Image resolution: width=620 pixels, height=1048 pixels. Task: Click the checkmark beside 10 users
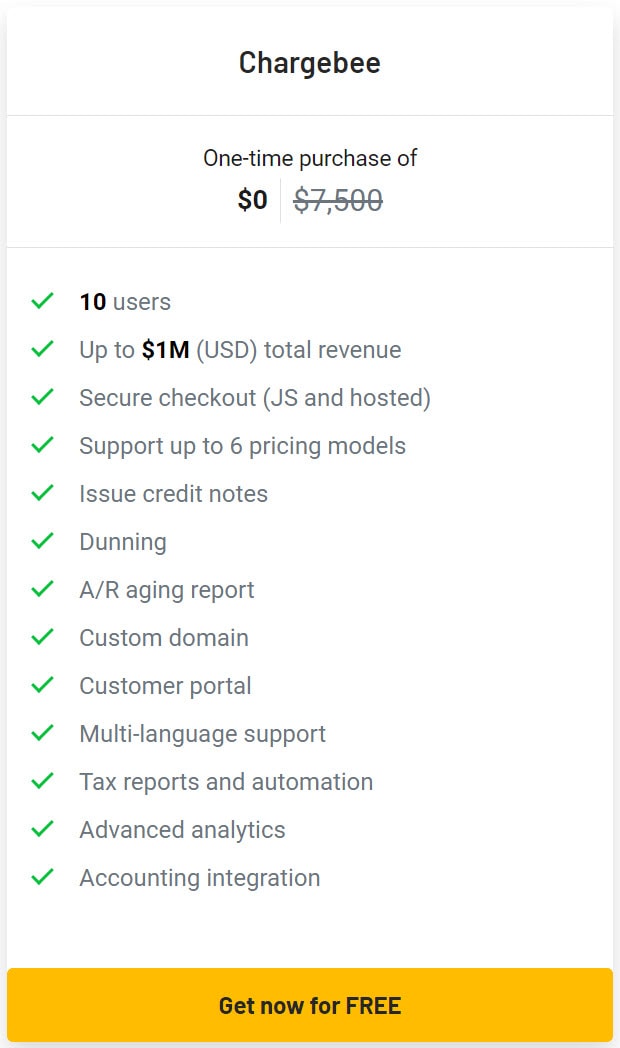coord(42,301)
